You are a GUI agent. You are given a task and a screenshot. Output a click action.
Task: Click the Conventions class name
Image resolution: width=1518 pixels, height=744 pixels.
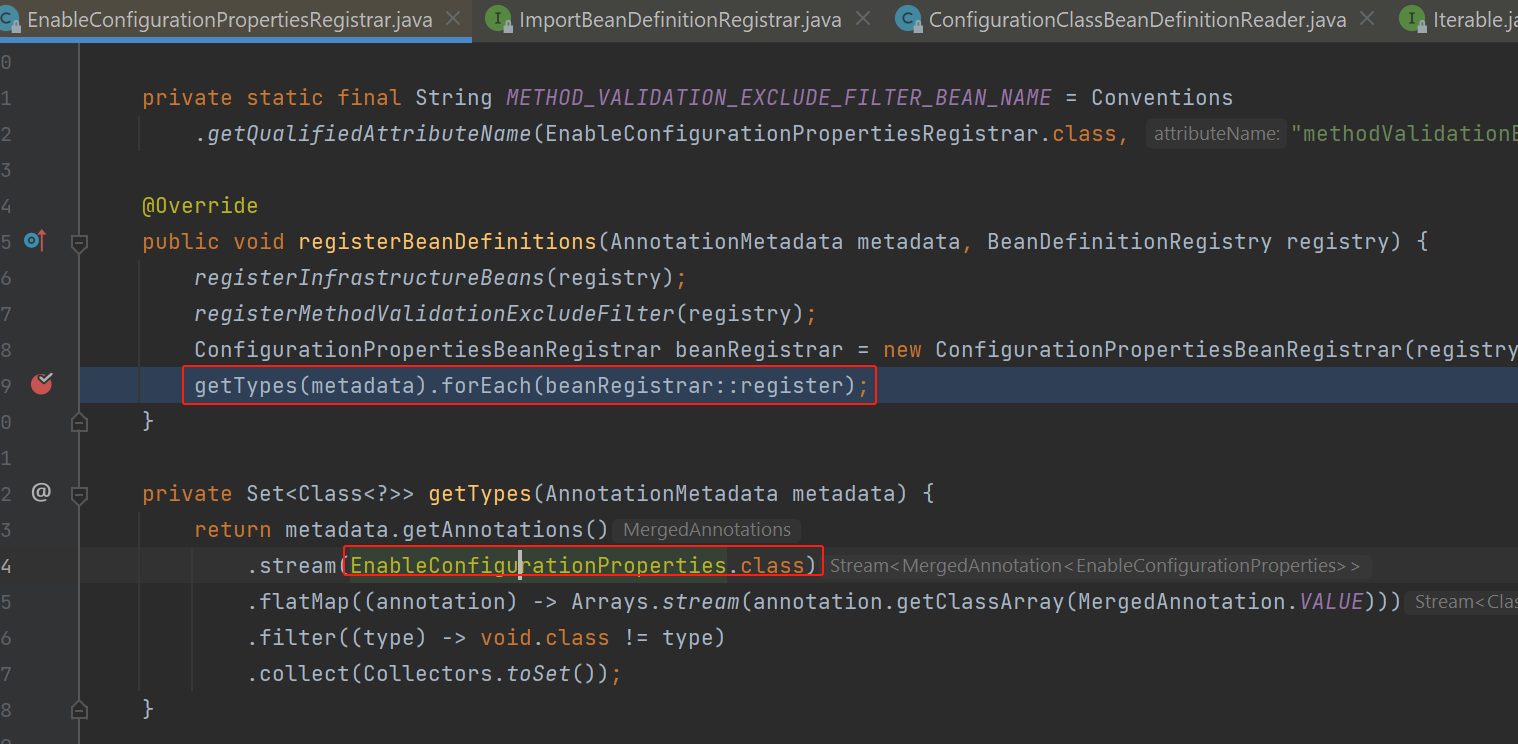(1162, 98)
